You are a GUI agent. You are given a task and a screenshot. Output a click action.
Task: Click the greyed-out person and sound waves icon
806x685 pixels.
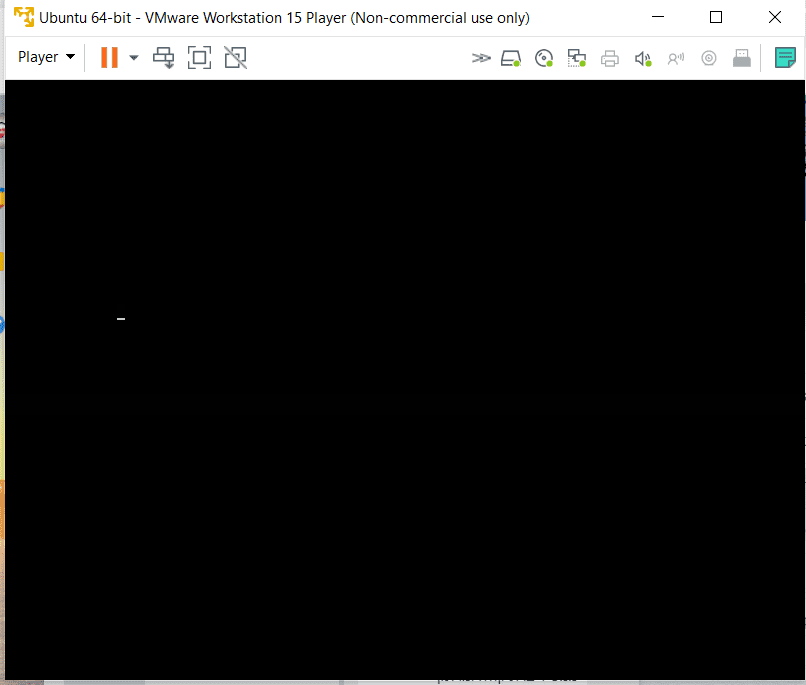pyautogui.click(x=676, y=59)
